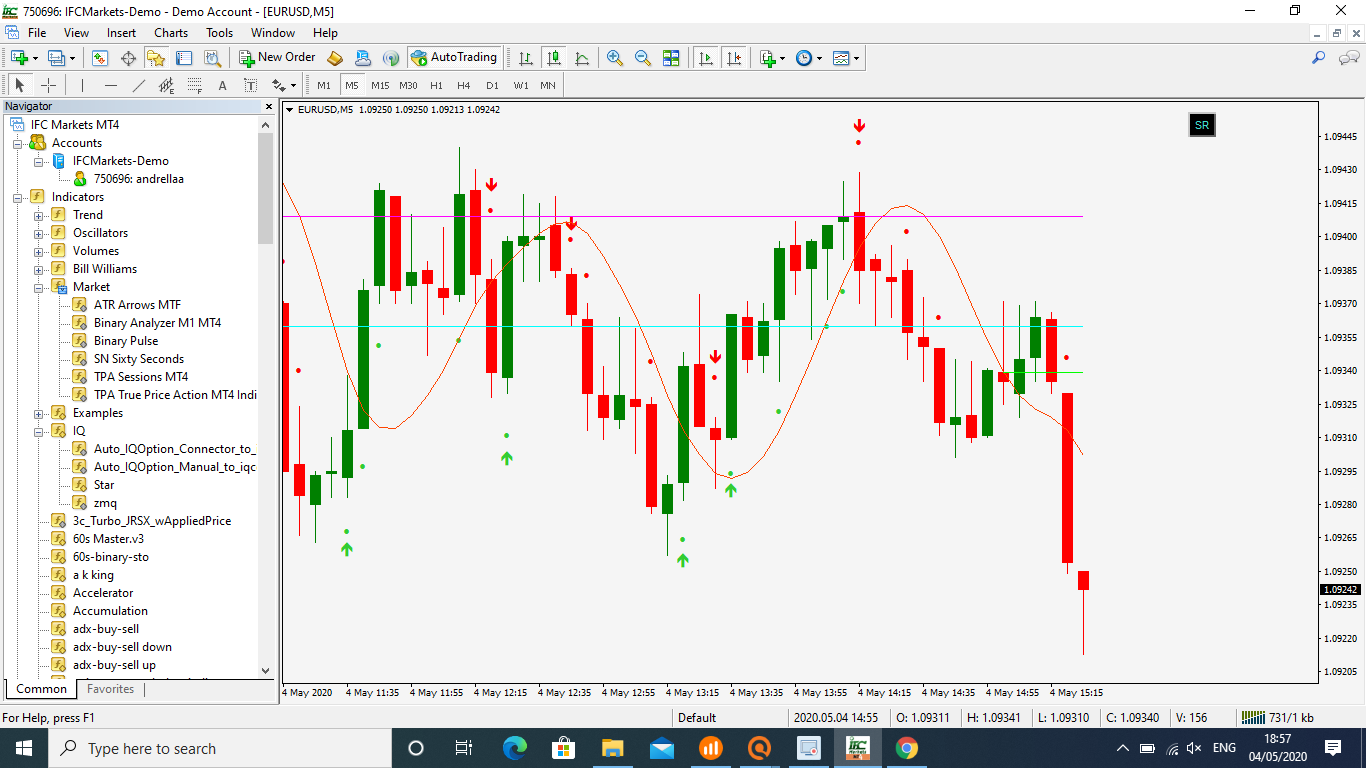The width and height of the screenshot is (1366, 768).
Task: Show the Market Watch window
Action: [x=100, y=58]
